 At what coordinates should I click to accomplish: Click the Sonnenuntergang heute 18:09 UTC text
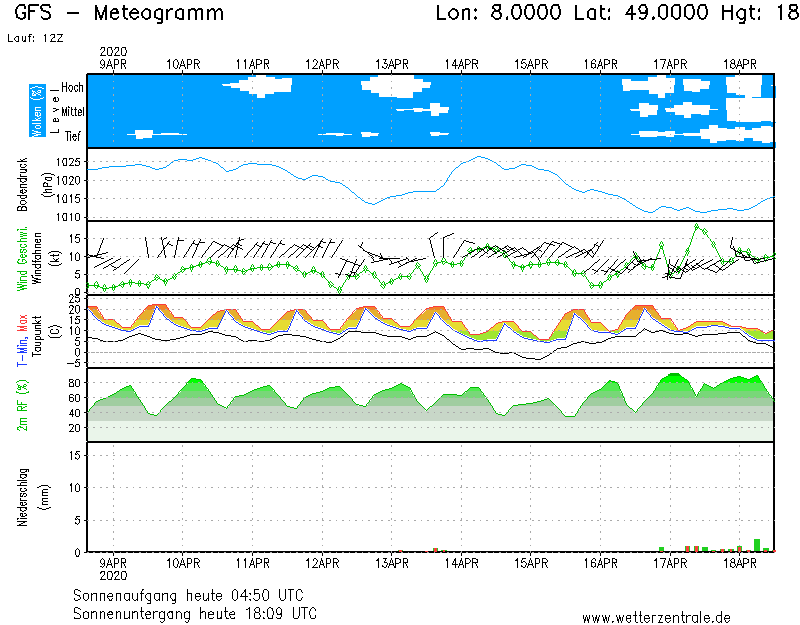point(195,613)
